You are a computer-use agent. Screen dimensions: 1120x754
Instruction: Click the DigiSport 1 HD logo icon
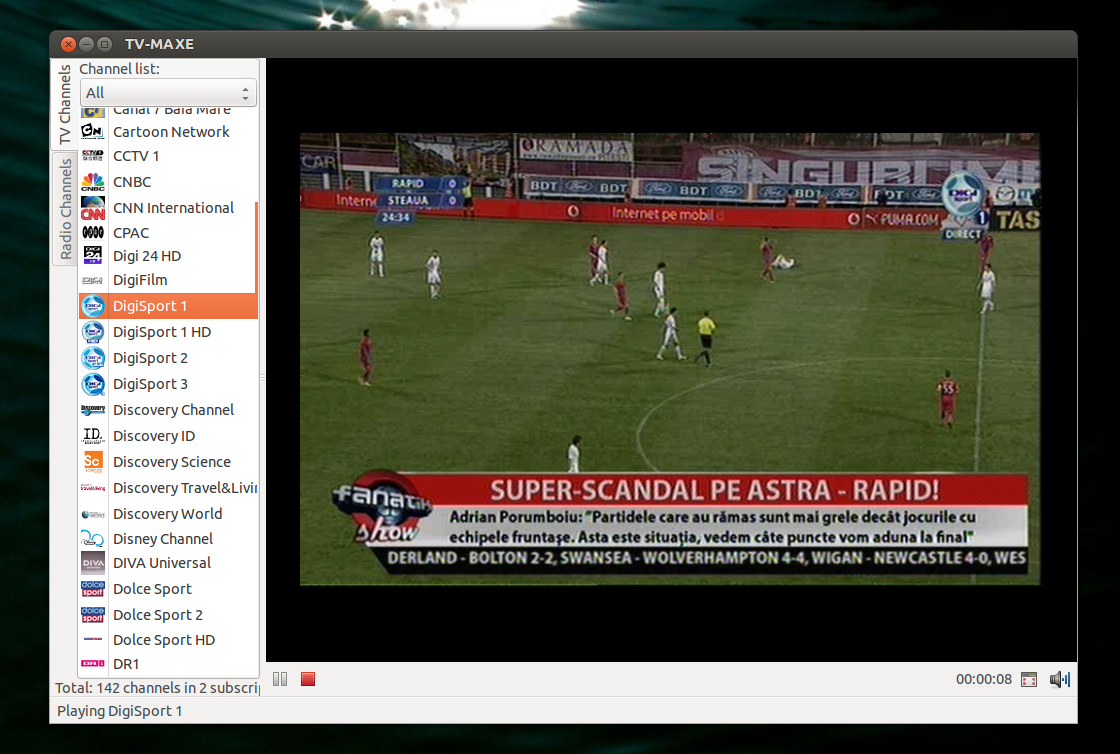[x=93, y=332]
